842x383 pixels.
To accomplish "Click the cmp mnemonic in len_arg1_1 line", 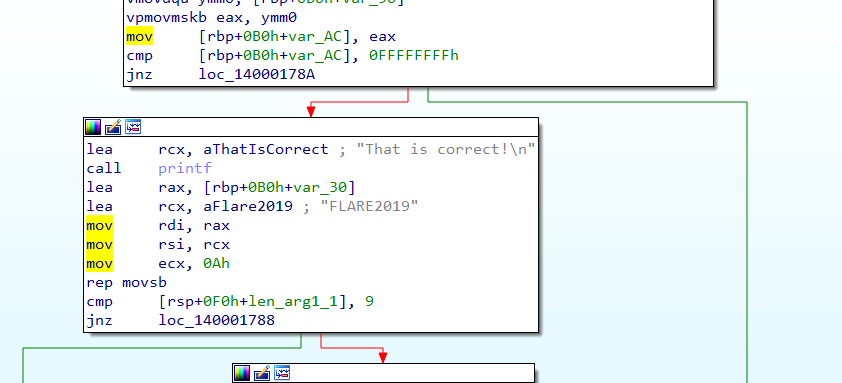I will pyautogui.click(x=100, y=302).
